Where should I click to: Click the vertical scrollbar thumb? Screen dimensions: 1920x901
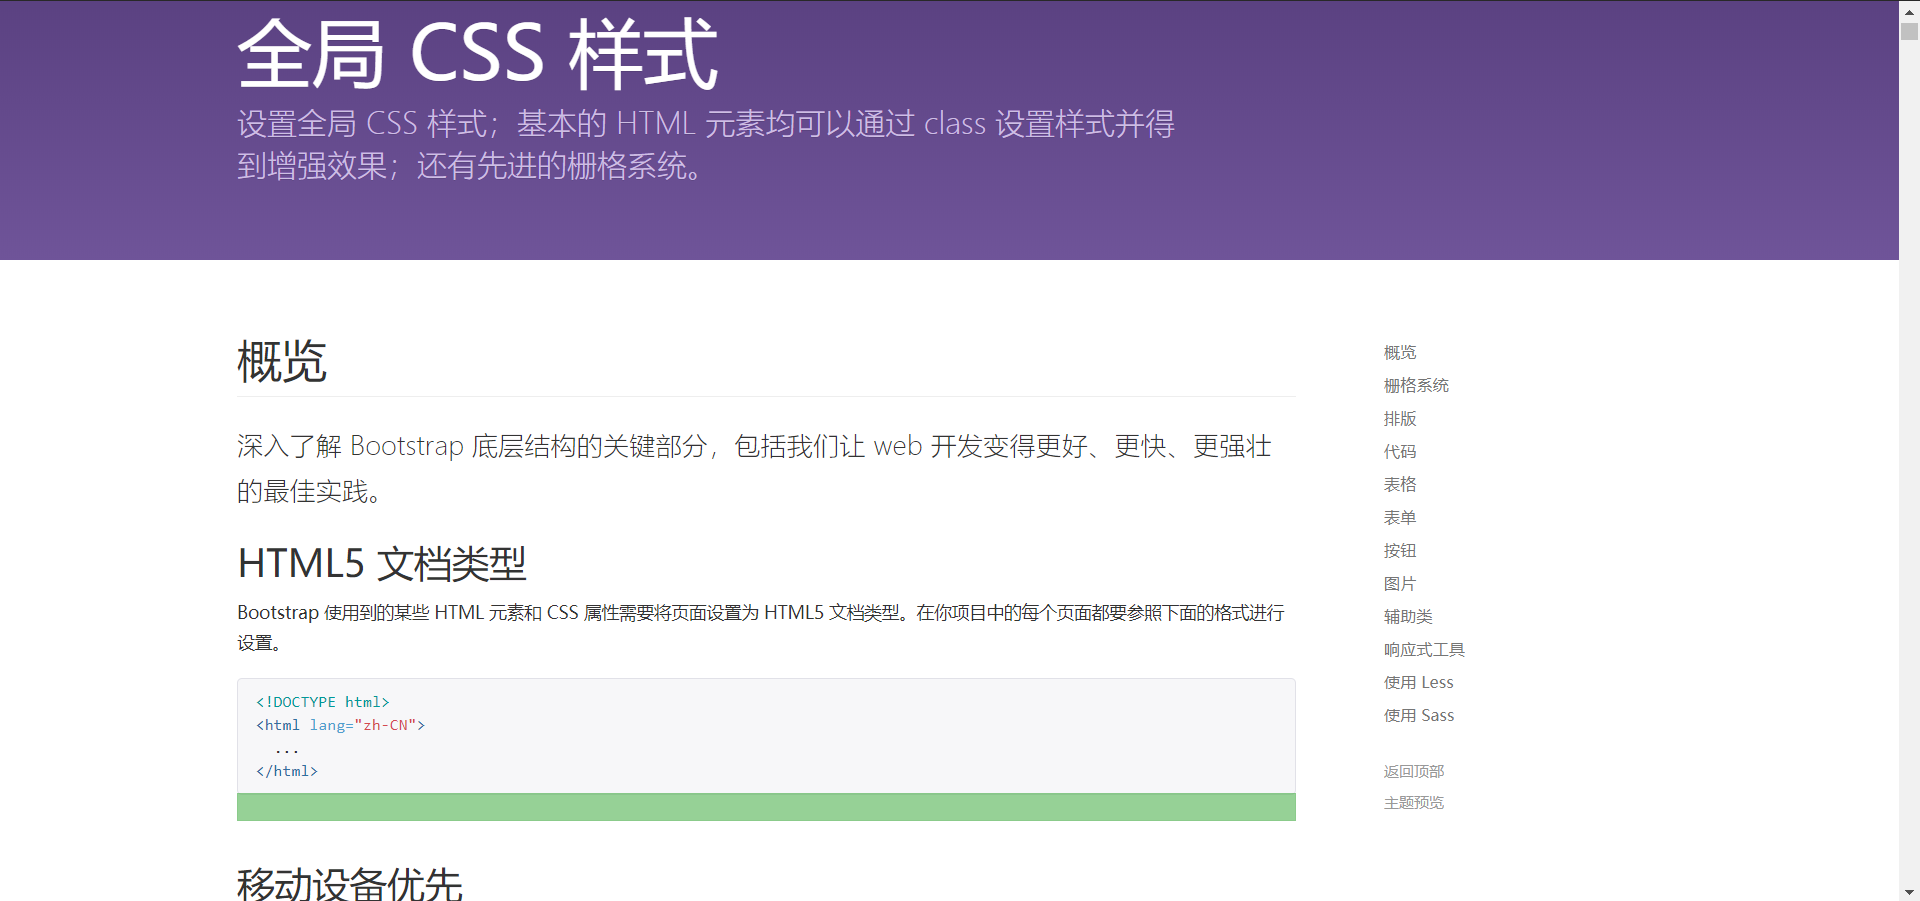[1909, 31]
